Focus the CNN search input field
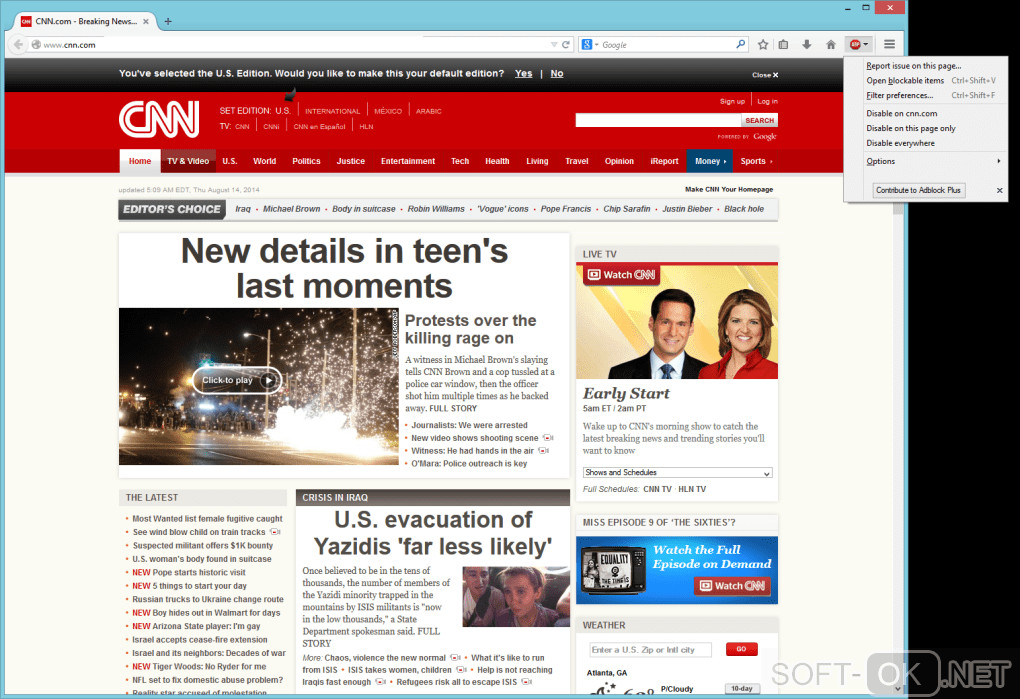This screenshot has height=699, width=1020. tap(658, 120)
